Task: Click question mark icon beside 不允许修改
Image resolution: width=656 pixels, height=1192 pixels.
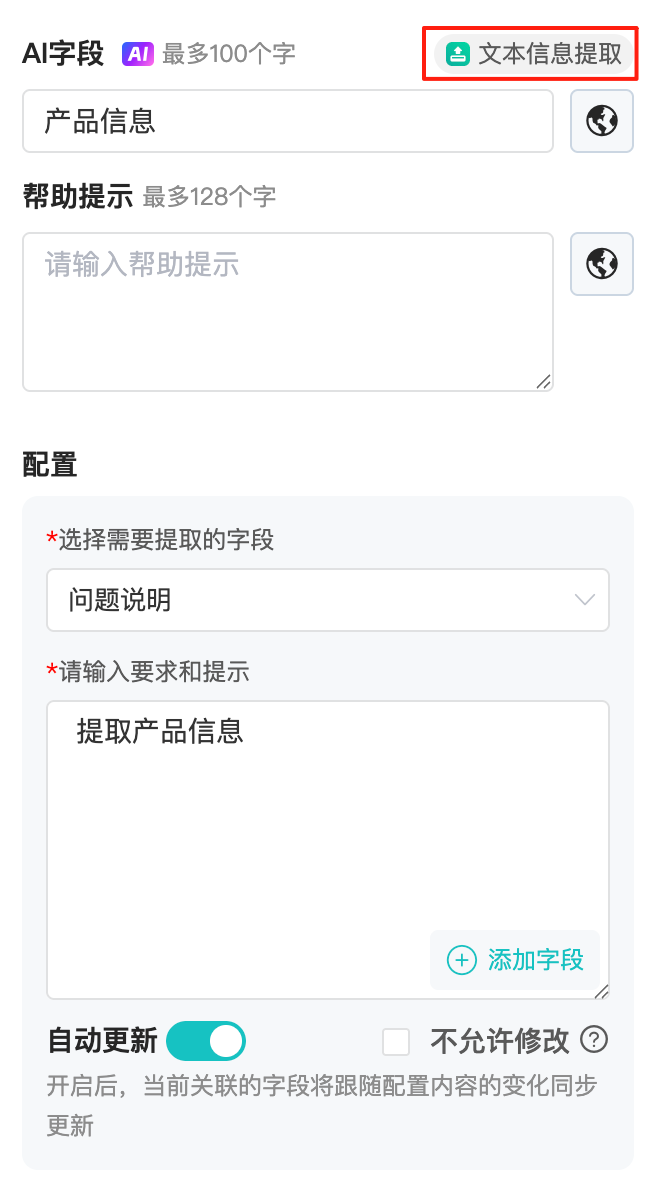Action: 594,1041
